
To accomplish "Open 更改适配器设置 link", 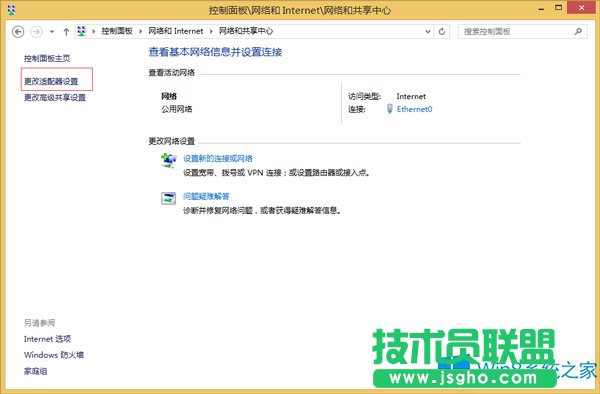I will pos(51,81).
